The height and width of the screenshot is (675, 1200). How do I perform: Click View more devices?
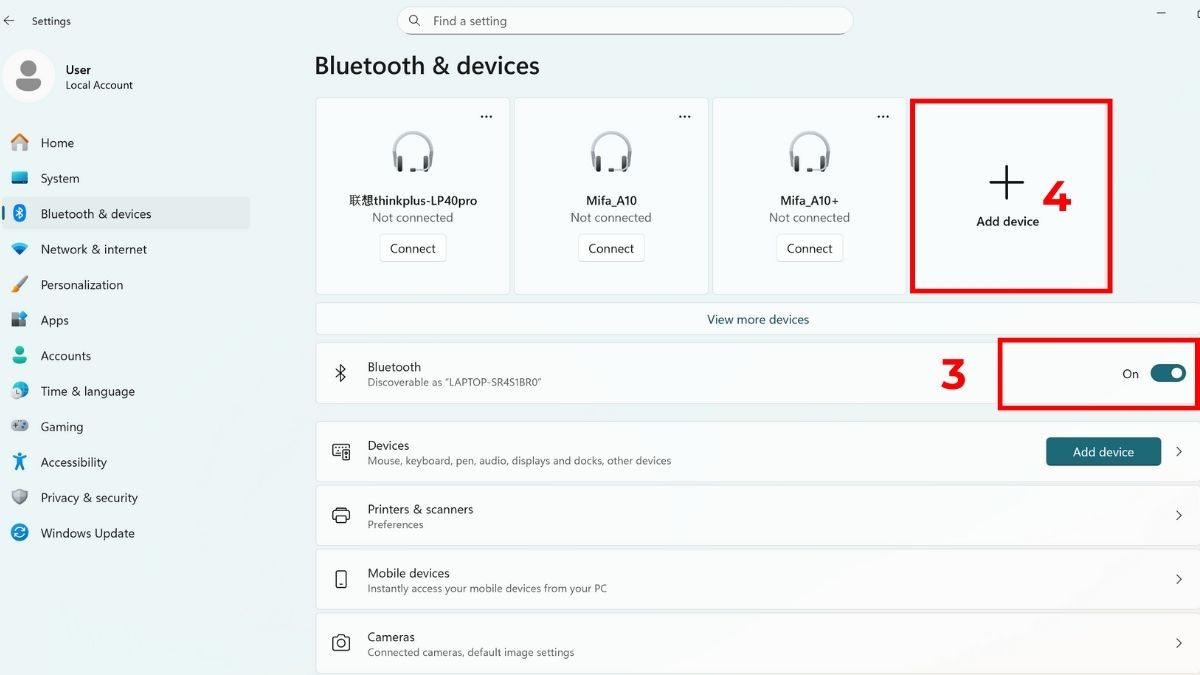click(758, 319)
